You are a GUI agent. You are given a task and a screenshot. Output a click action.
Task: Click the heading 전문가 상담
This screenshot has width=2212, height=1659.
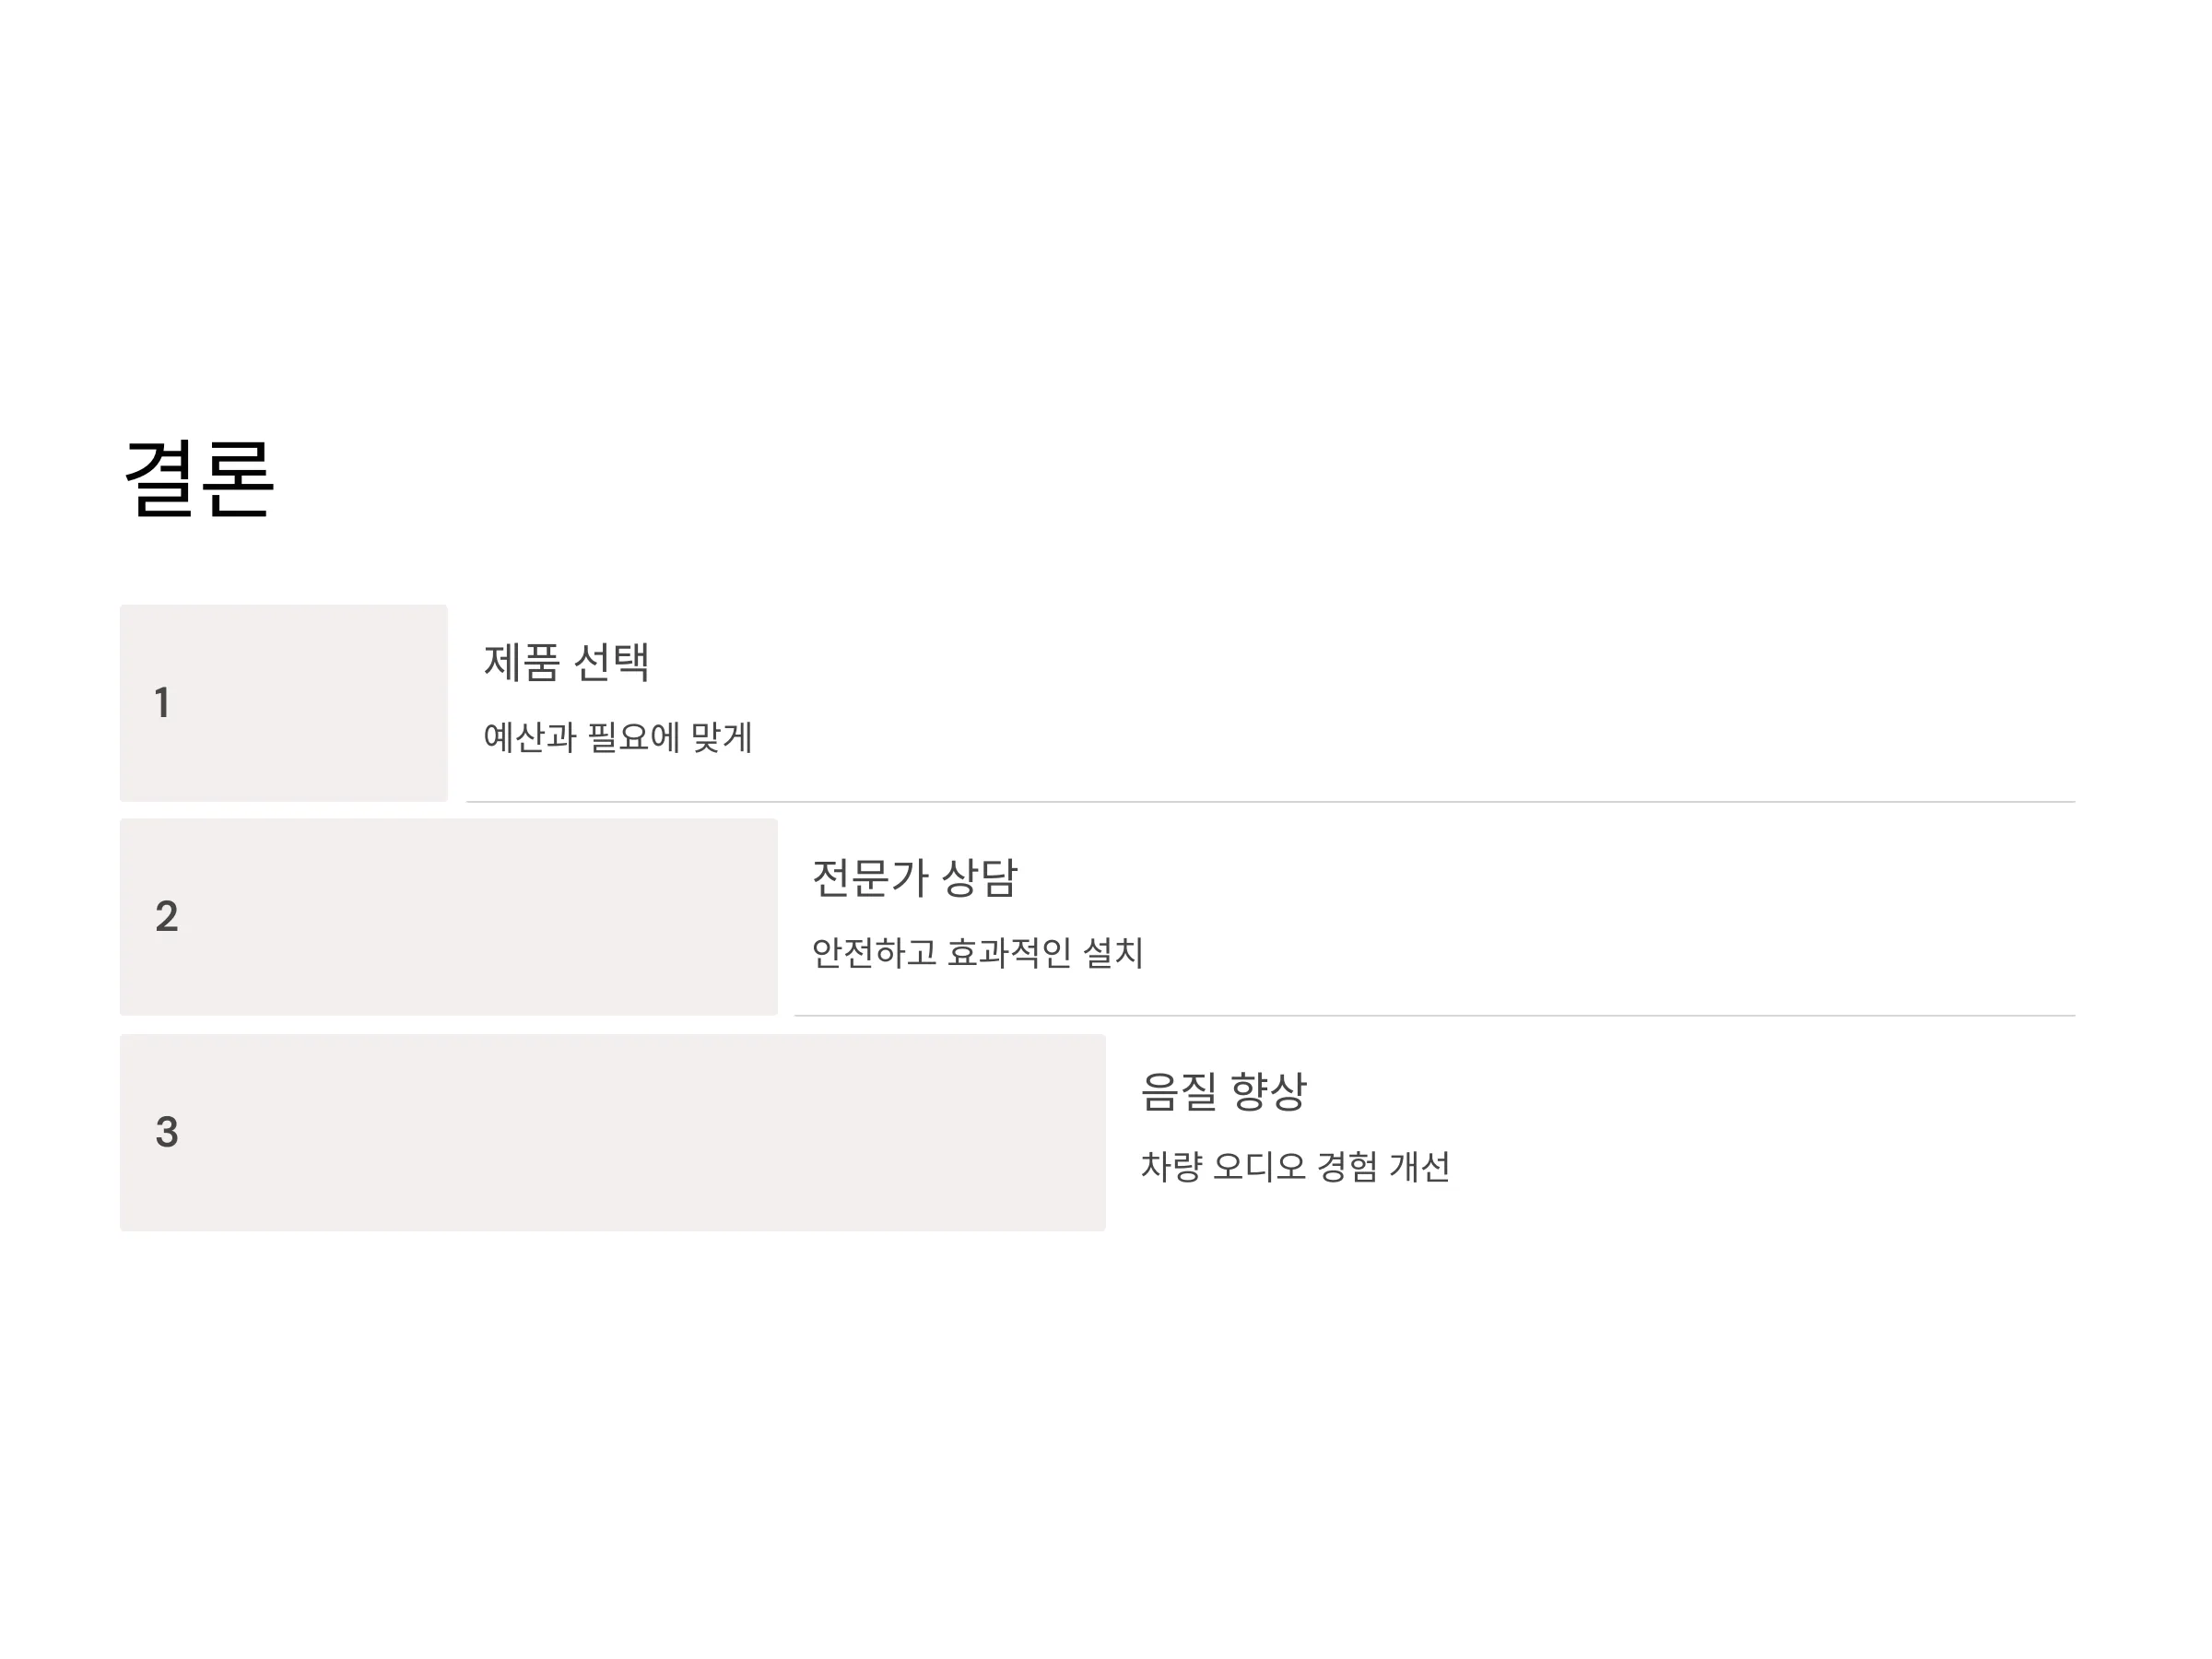pos(914,878)
